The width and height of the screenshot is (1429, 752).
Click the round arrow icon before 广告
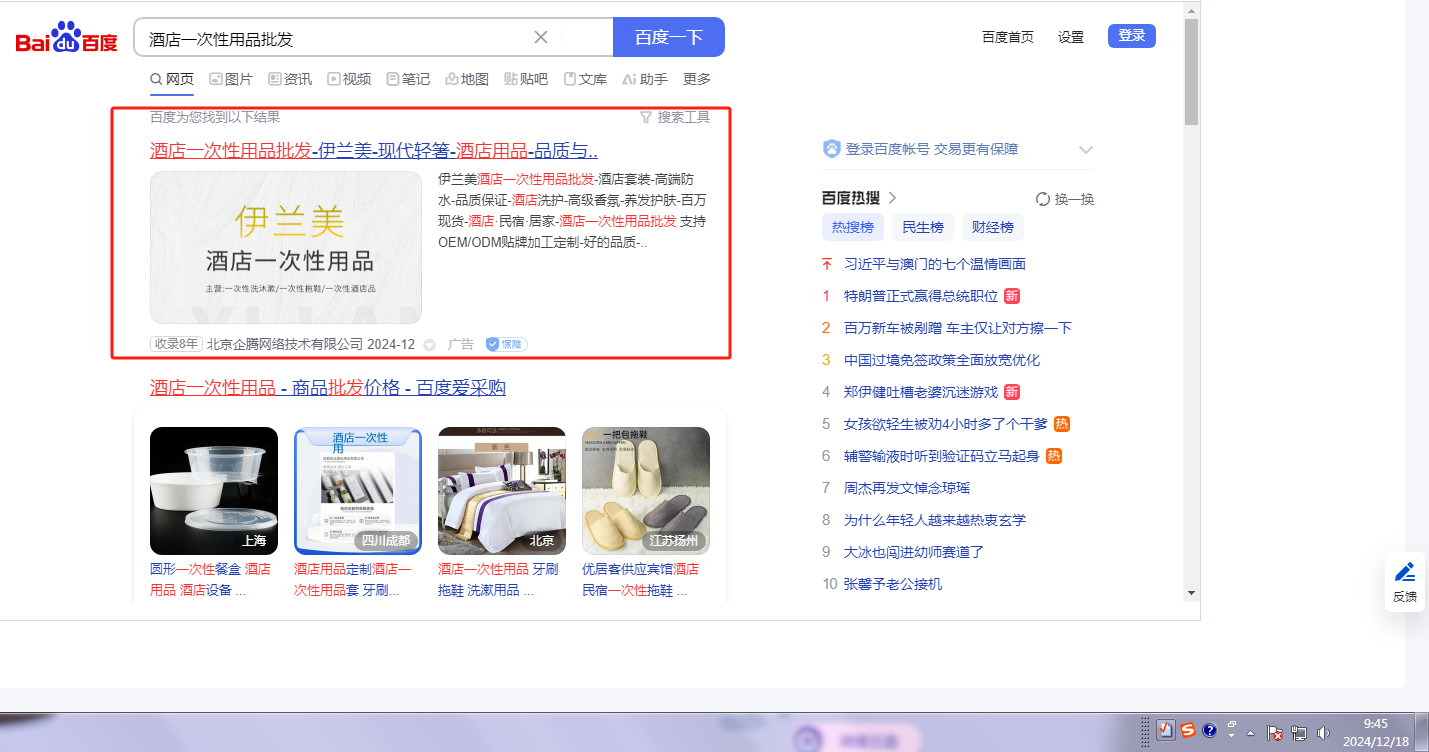pyautogui.click(x=430, y=345)
